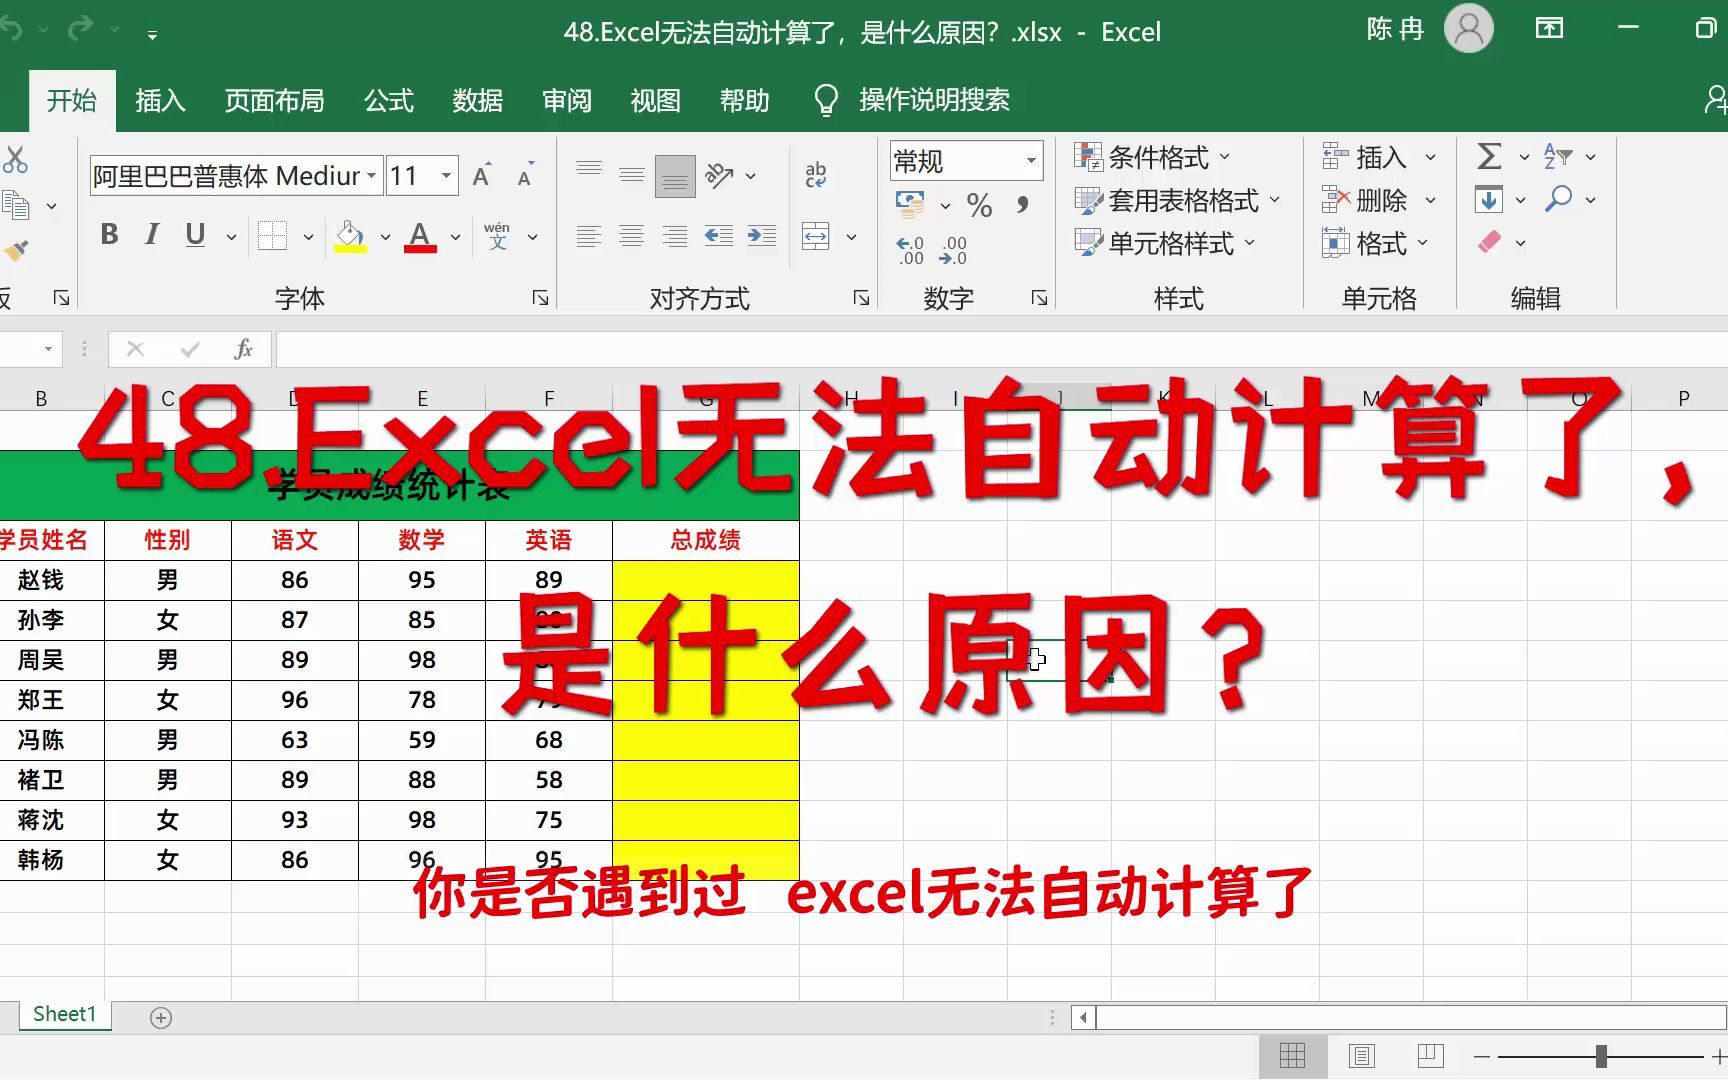Image resolution: width=1728 pixels, height=1080 pixels.
Task: Select middle align icon
Action: 632,176
